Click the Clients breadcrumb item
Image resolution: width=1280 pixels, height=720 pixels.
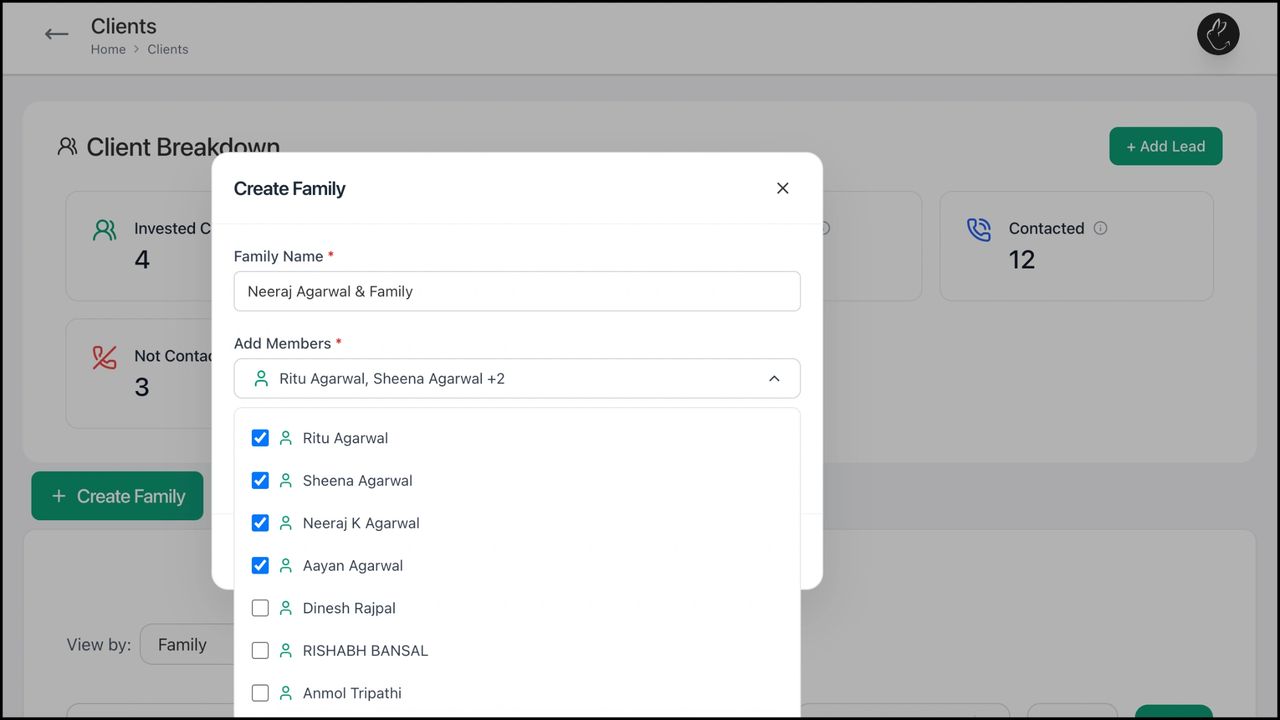pos(167,49)
